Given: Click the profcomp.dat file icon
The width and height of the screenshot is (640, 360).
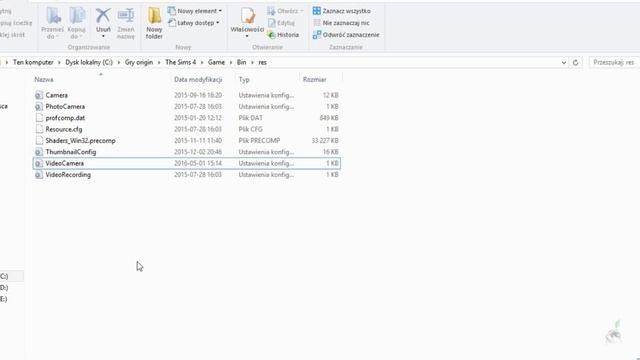Looking at the screenshot, I should click(39, 118).
